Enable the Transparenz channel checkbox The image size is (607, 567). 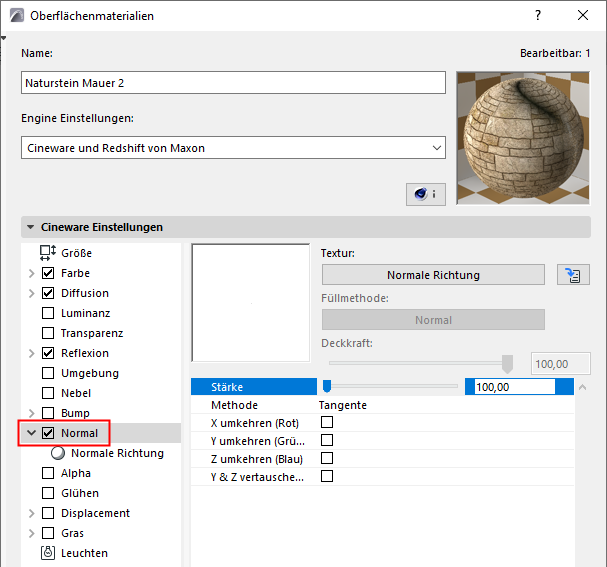click(x=48, y=333)
